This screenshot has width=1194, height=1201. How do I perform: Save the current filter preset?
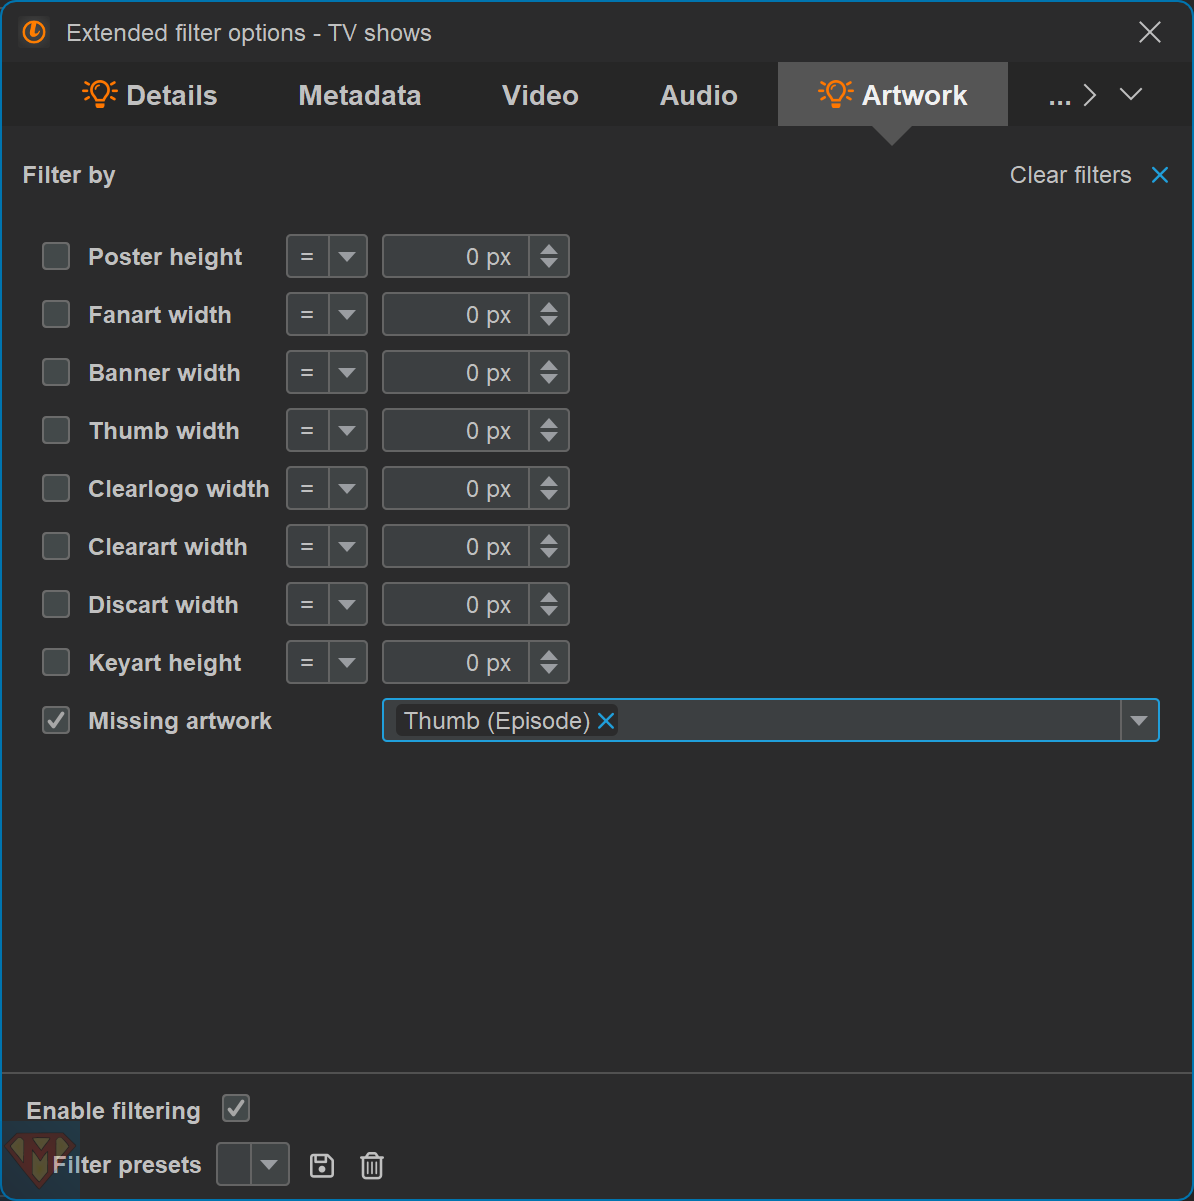point(322,1165)
